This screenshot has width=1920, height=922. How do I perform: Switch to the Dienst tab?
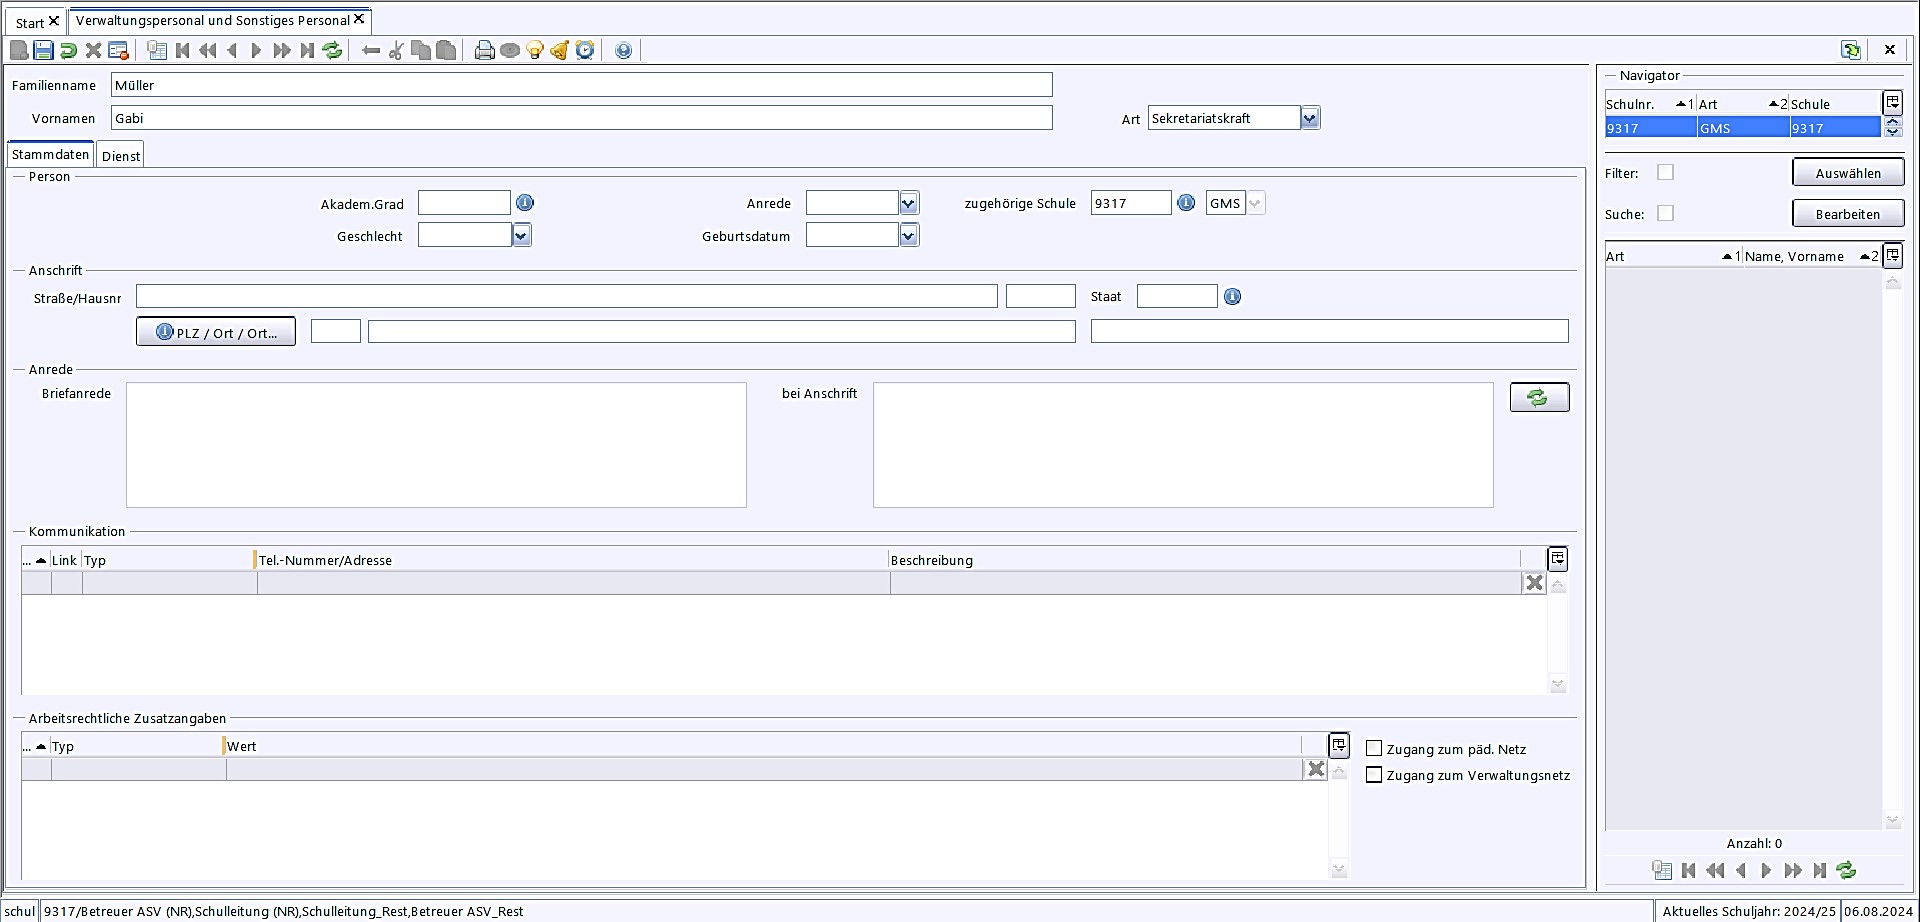pos(121,156)
